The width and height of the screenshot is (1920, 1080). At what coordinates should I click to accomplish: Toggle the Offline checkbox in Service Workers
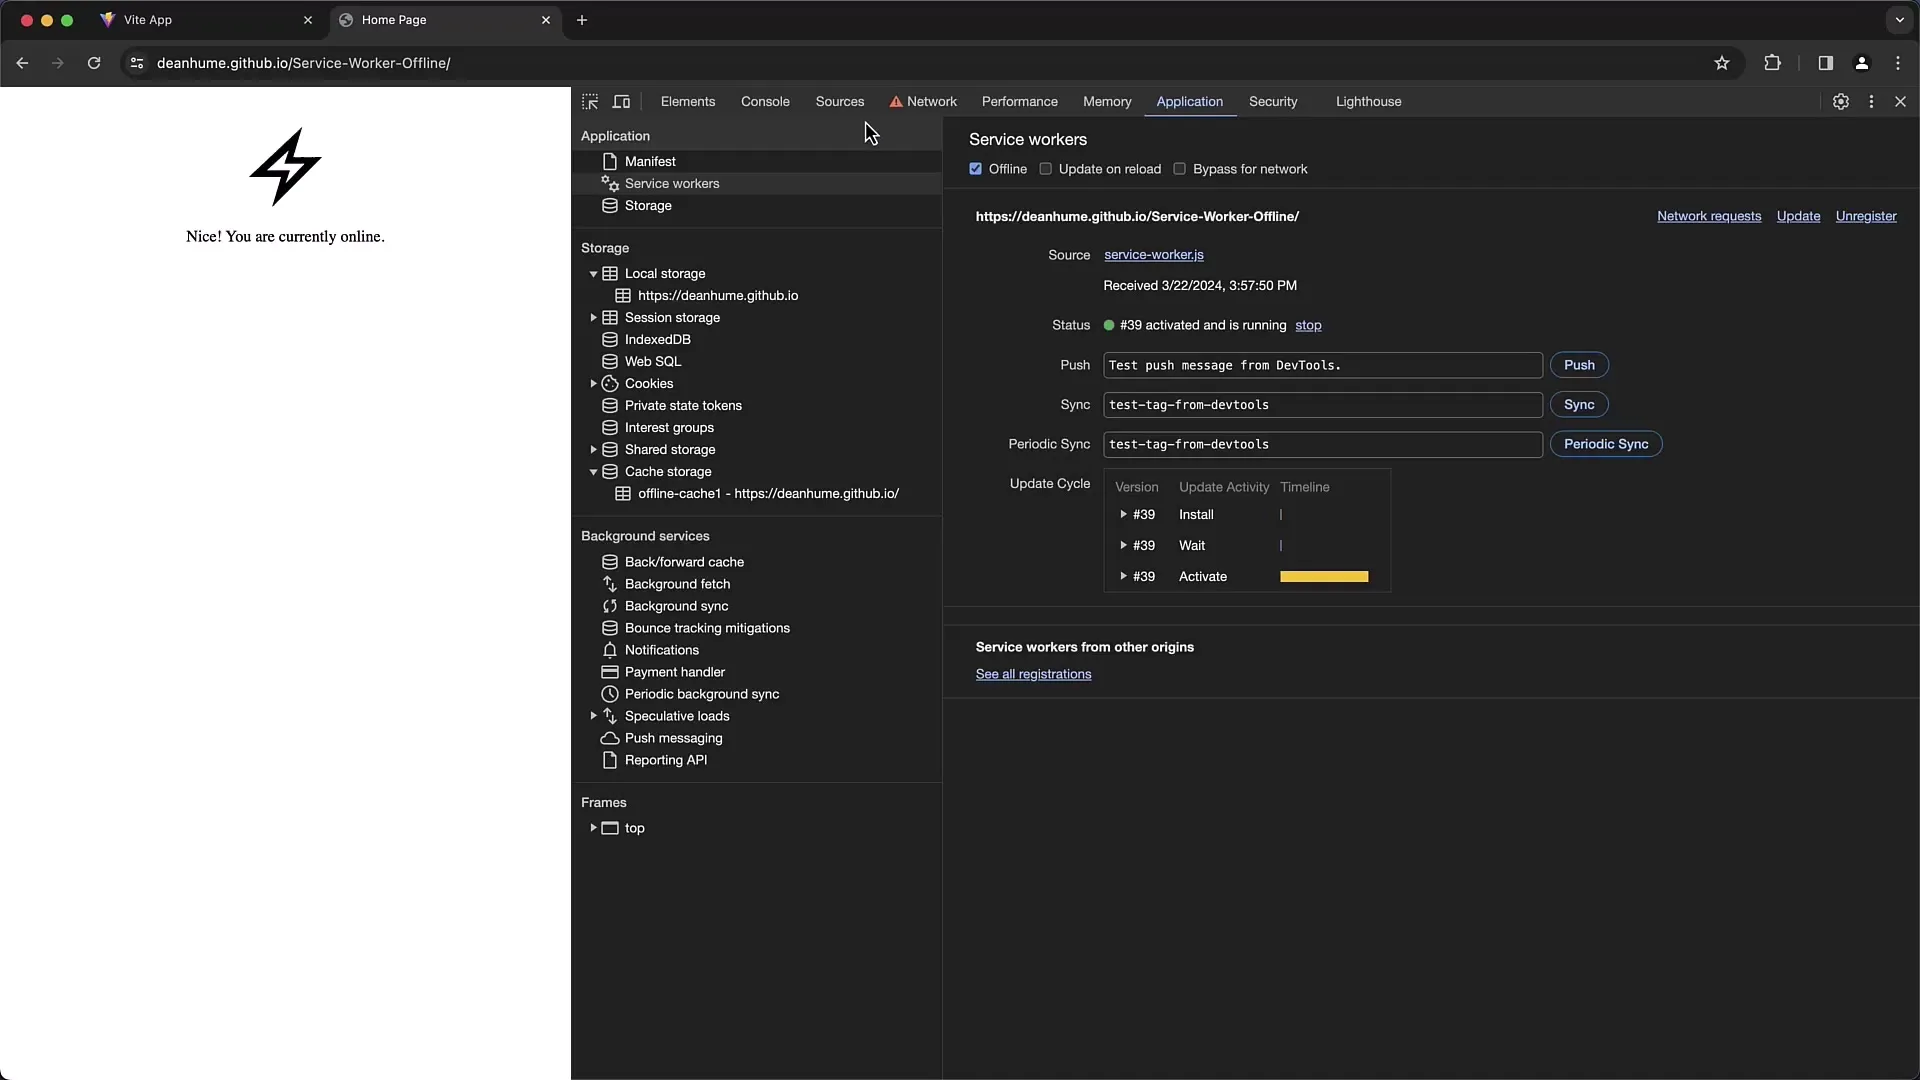click(976, 169)
